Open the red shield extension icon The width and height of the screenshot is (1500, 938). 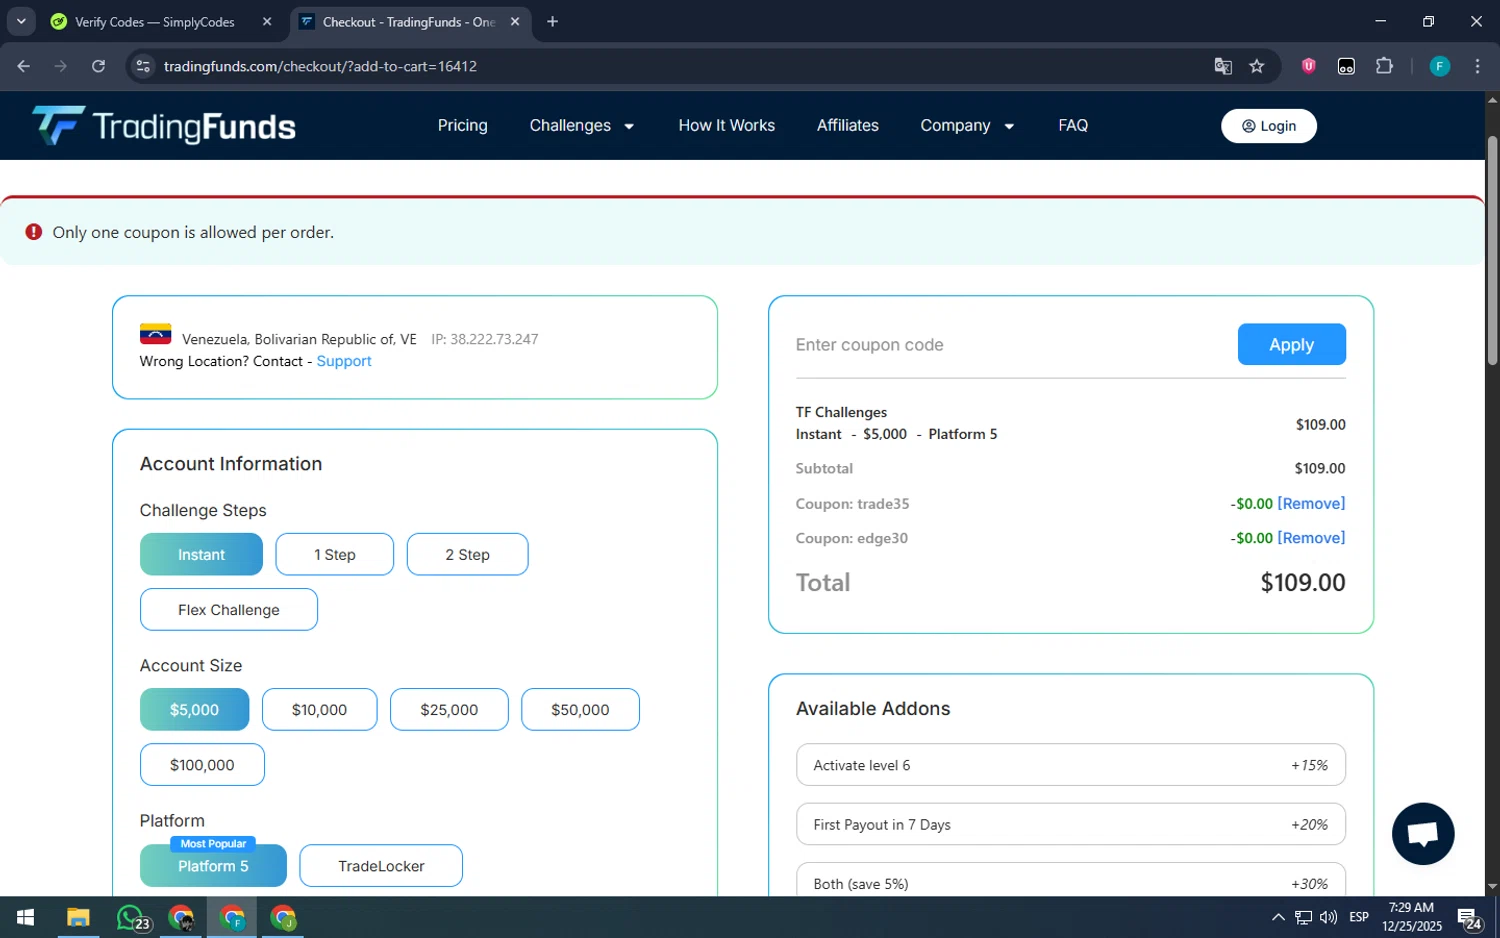(x=1308, y=66)
